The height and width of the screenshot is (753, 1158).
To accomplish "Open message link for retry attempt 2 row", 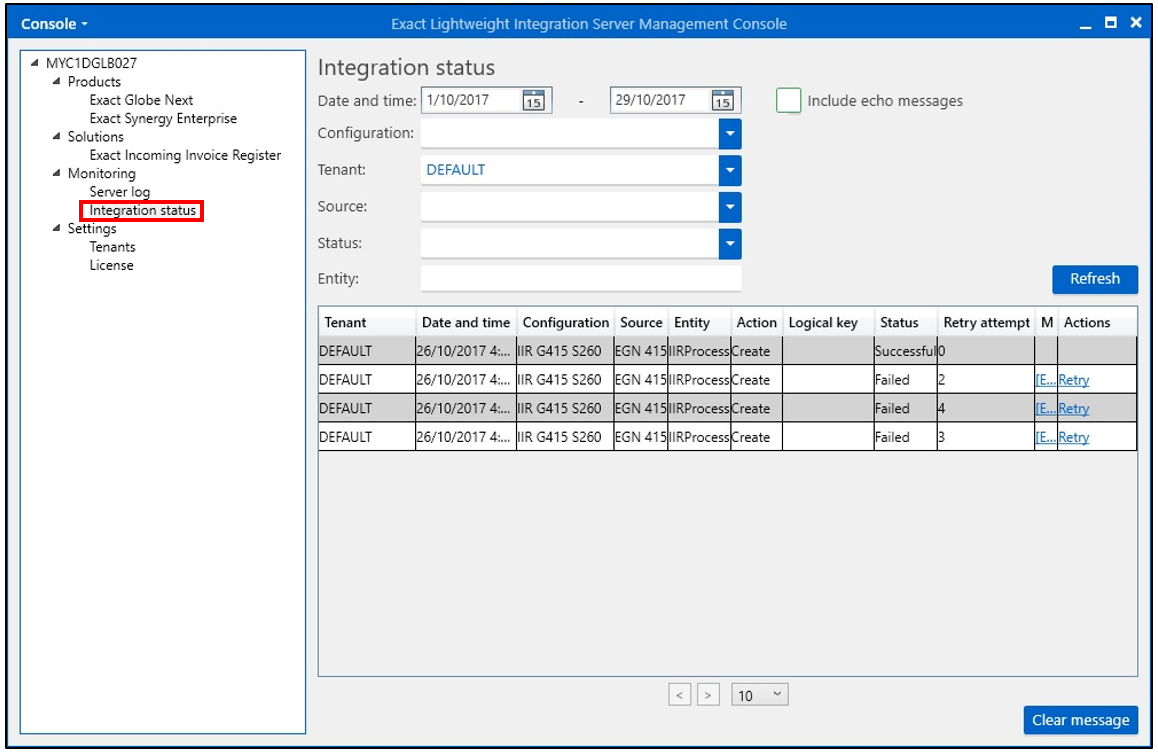I will [1046, 380].
